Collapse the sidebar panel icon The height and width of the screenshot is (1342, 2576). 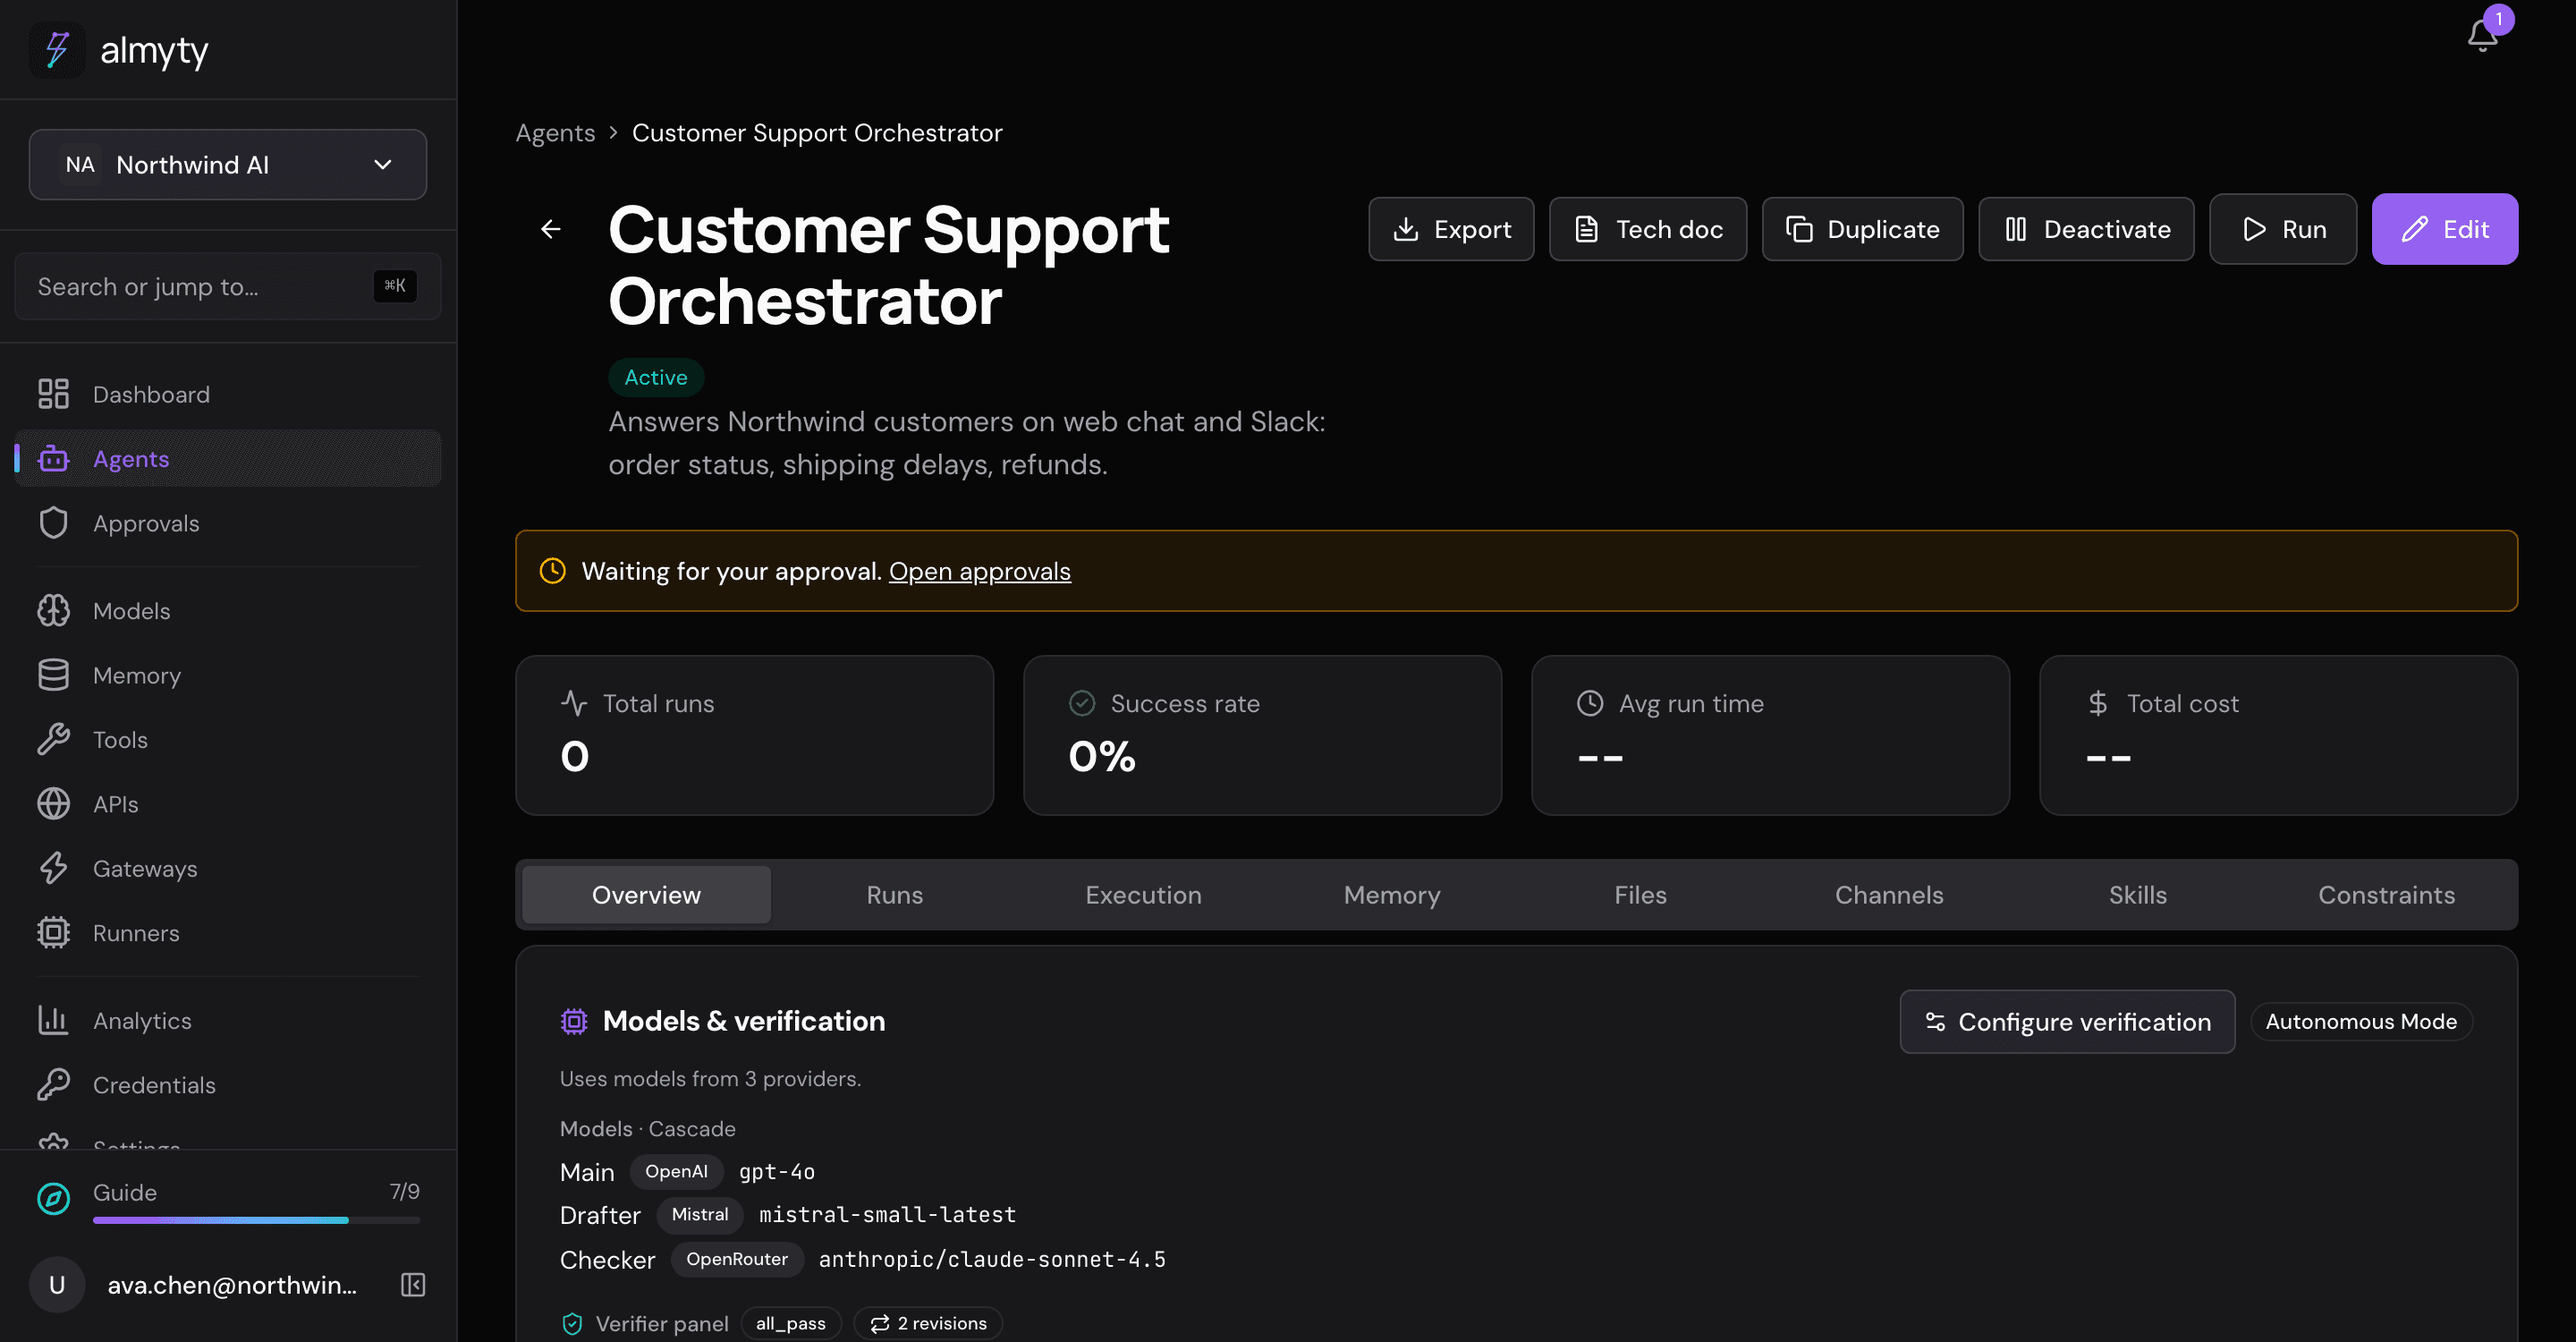pyautogui.click(x=413, y=1285)
